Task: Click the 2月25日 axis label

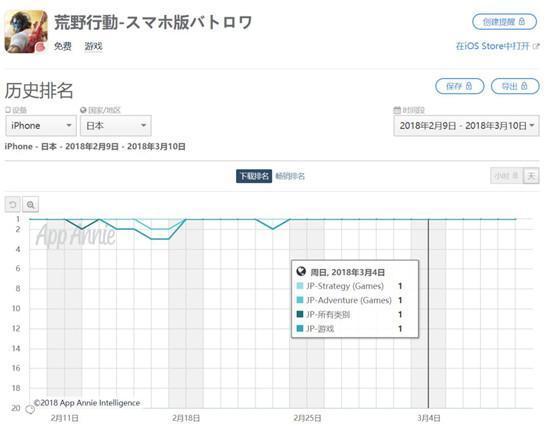Action: [307, 418]
